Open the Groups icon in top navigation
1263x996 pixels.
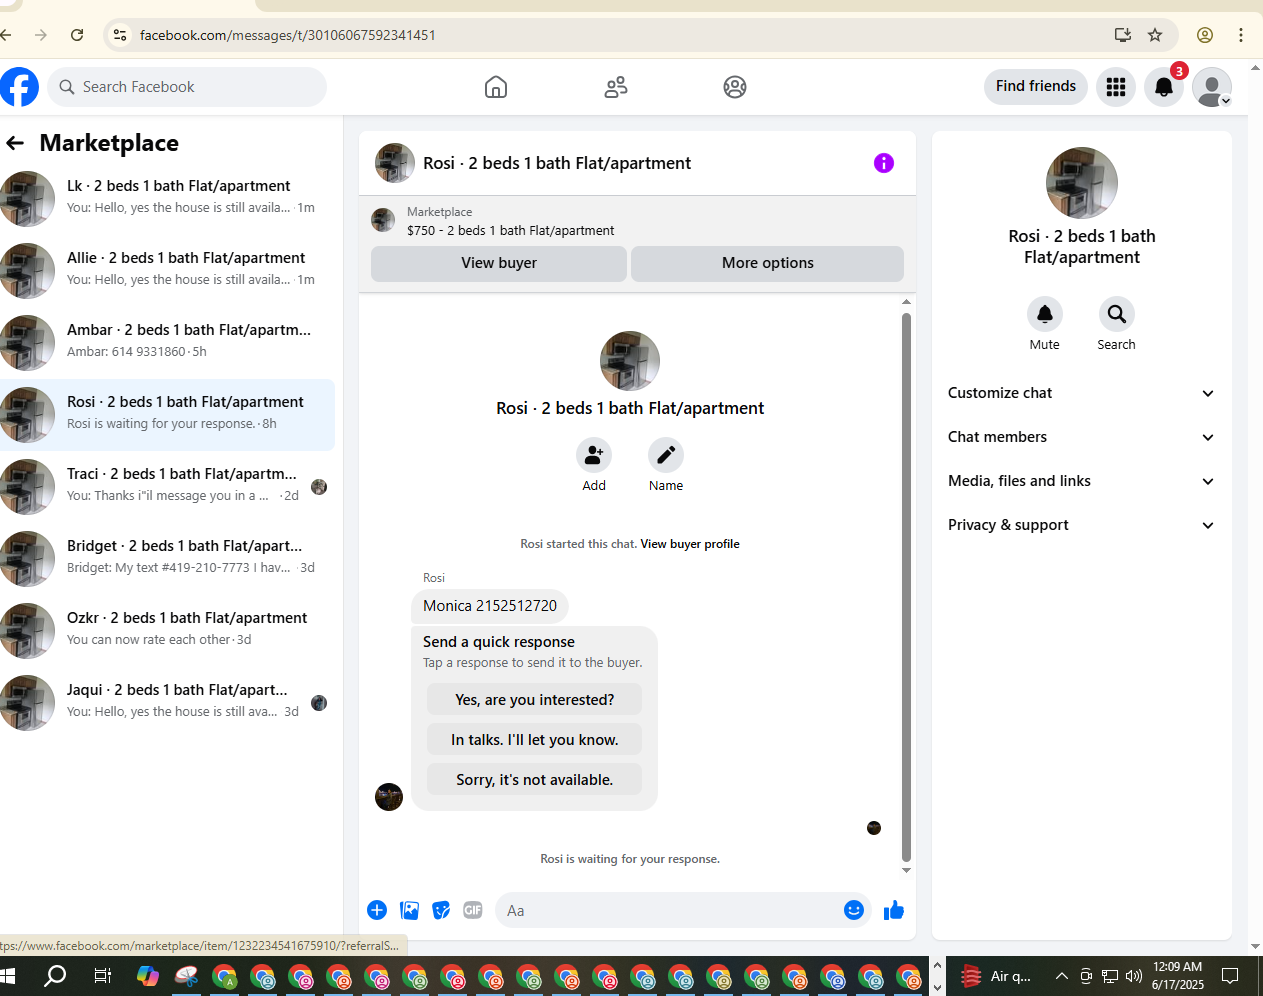[x=735, y=87]
